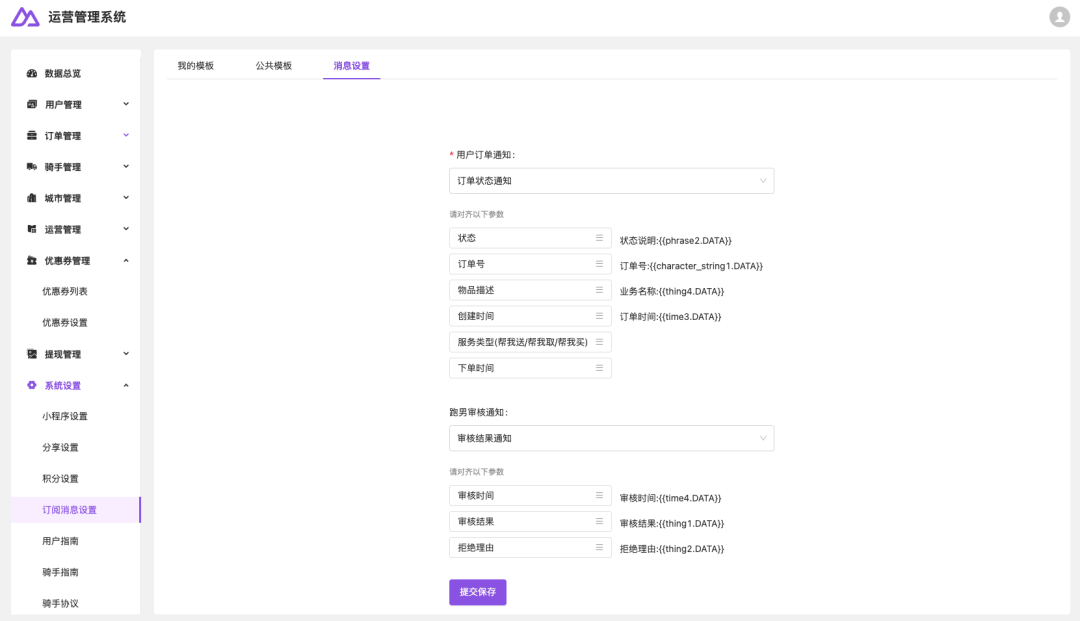Click the 订单号 parameter field
This screenshot has width=1080, height=621.
[520, 264]
